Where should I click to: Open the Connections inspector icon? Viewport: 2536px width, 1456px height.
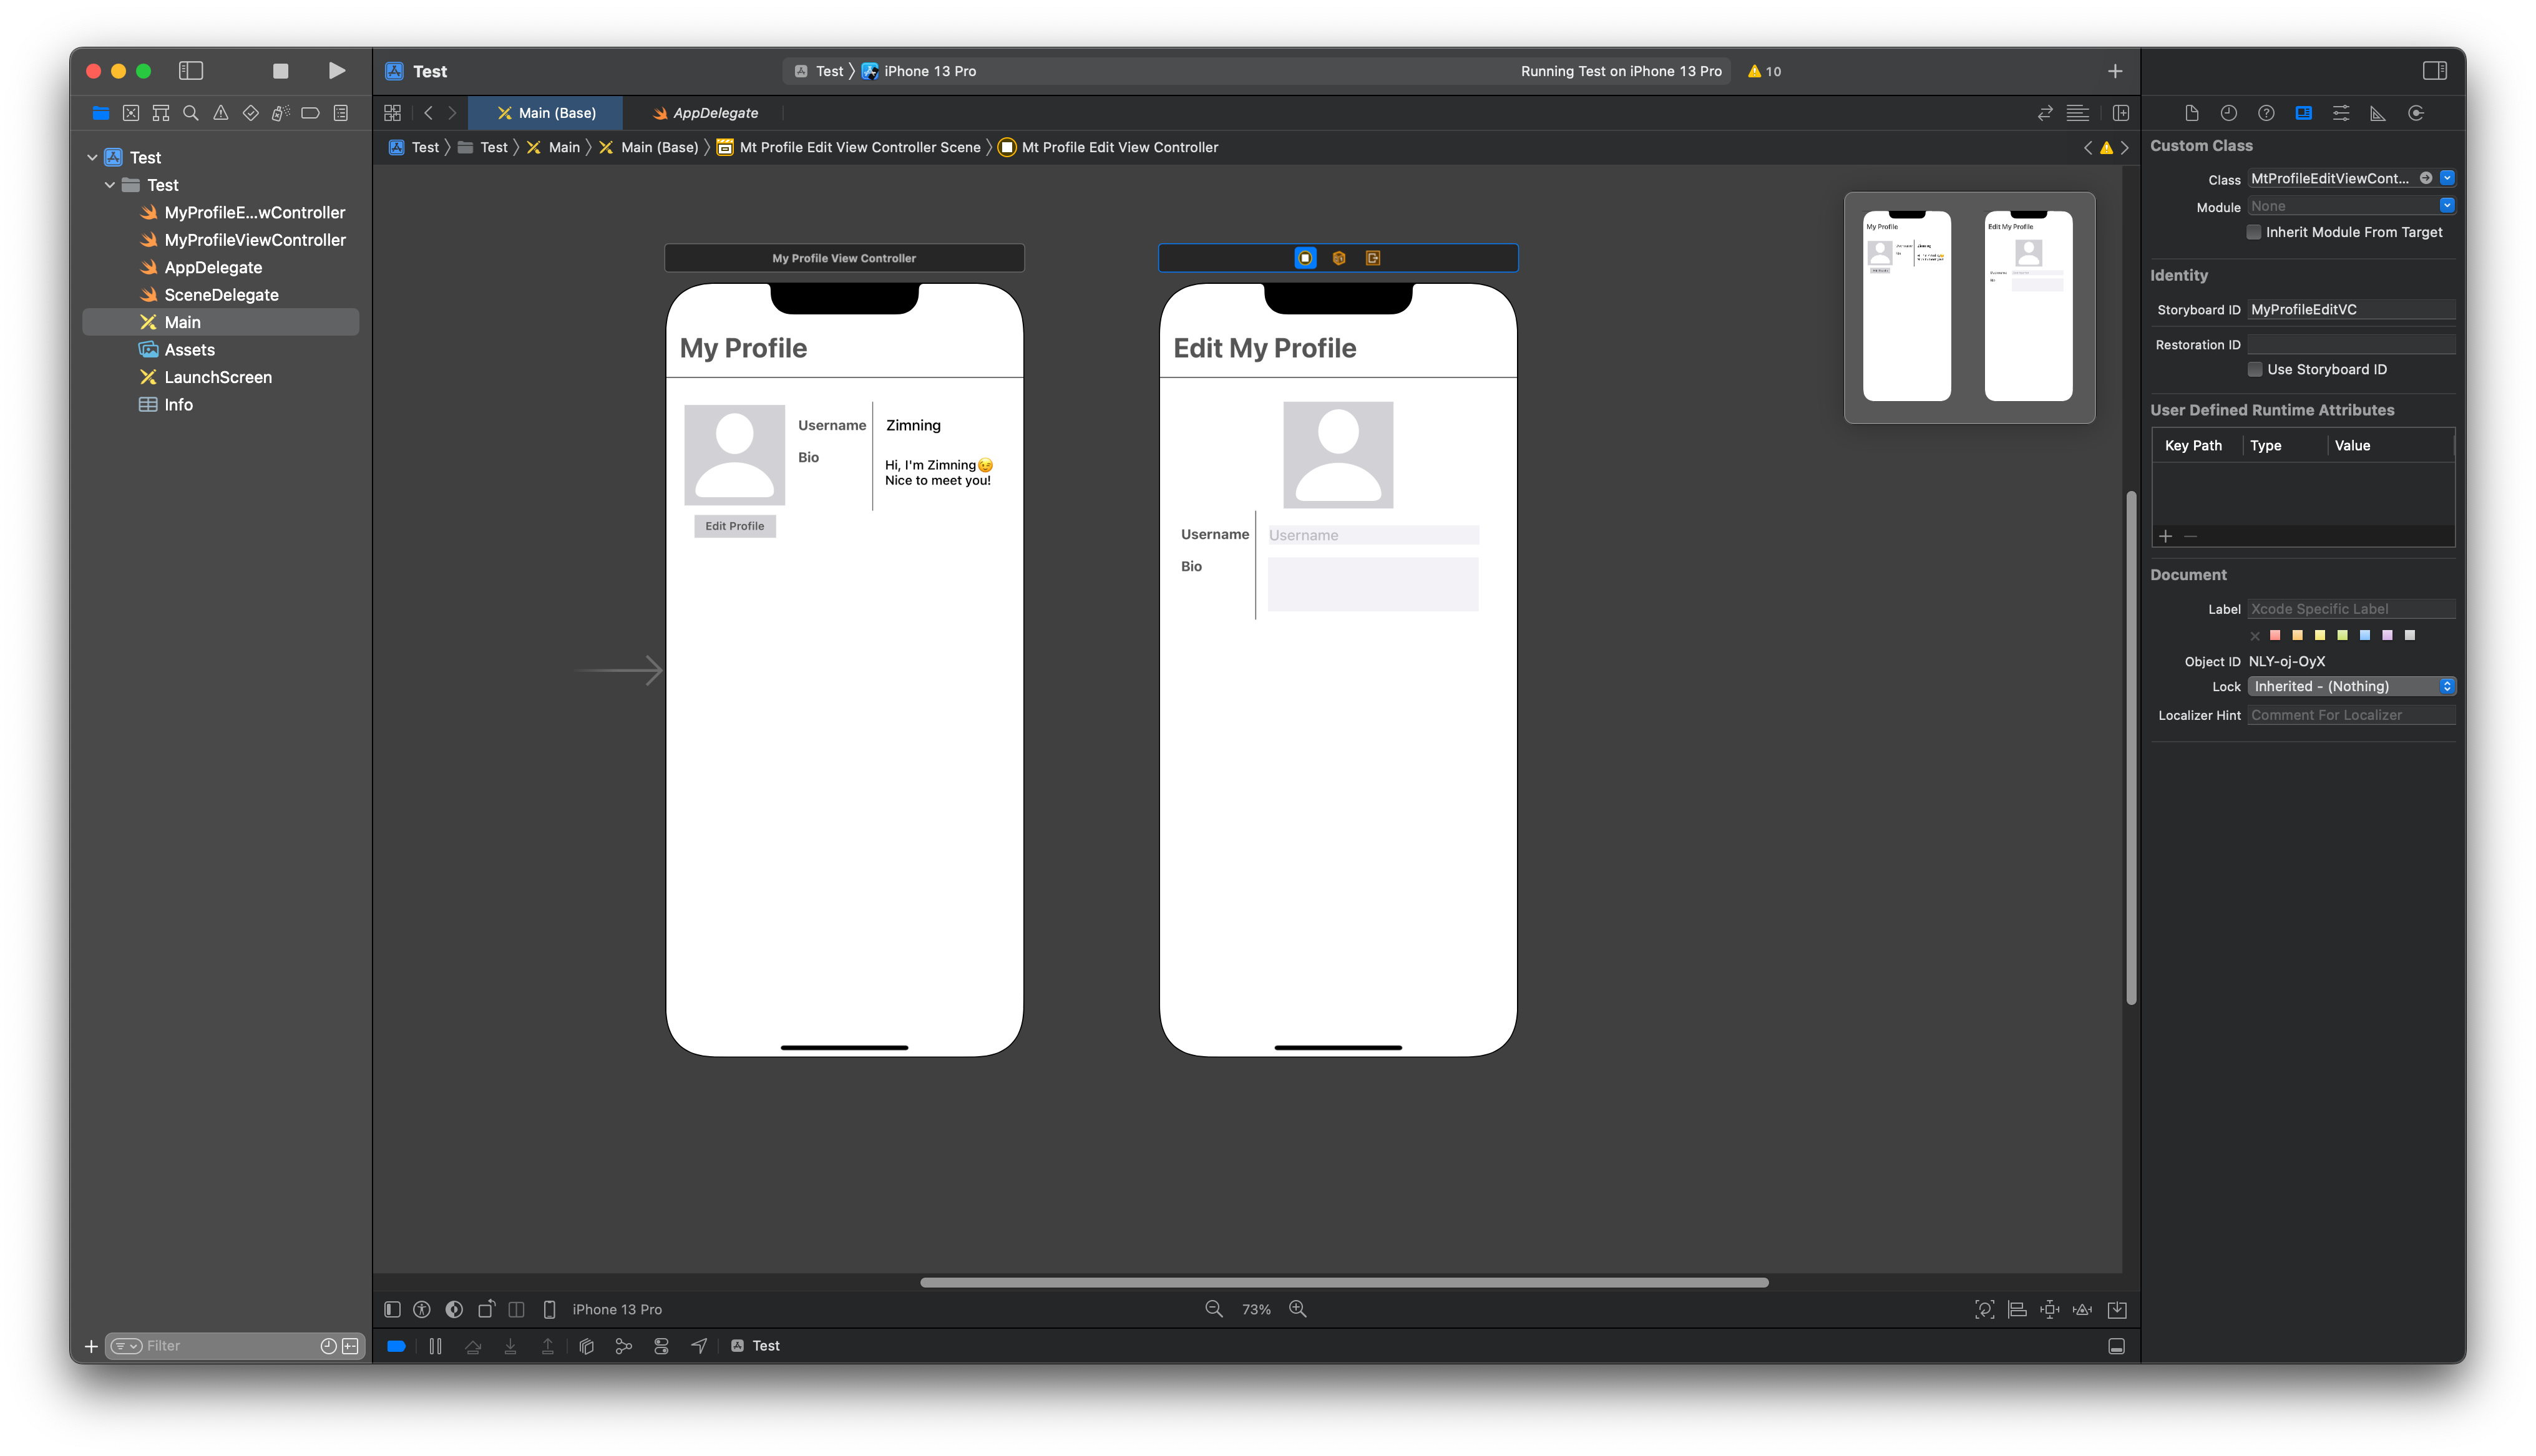2416,113
